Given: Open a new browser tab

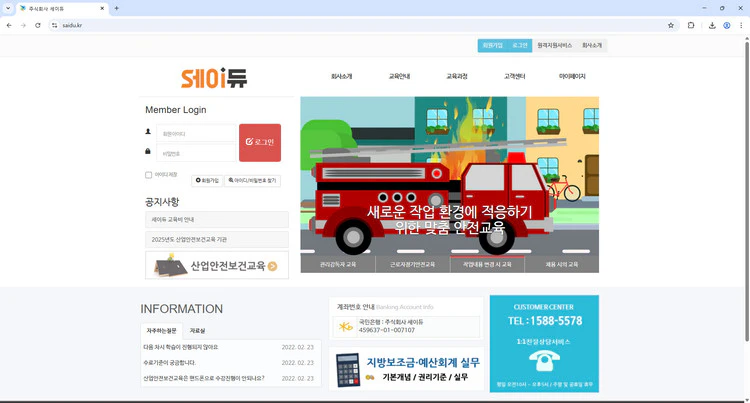Looking at the screenshot, I should pos(116,8).
